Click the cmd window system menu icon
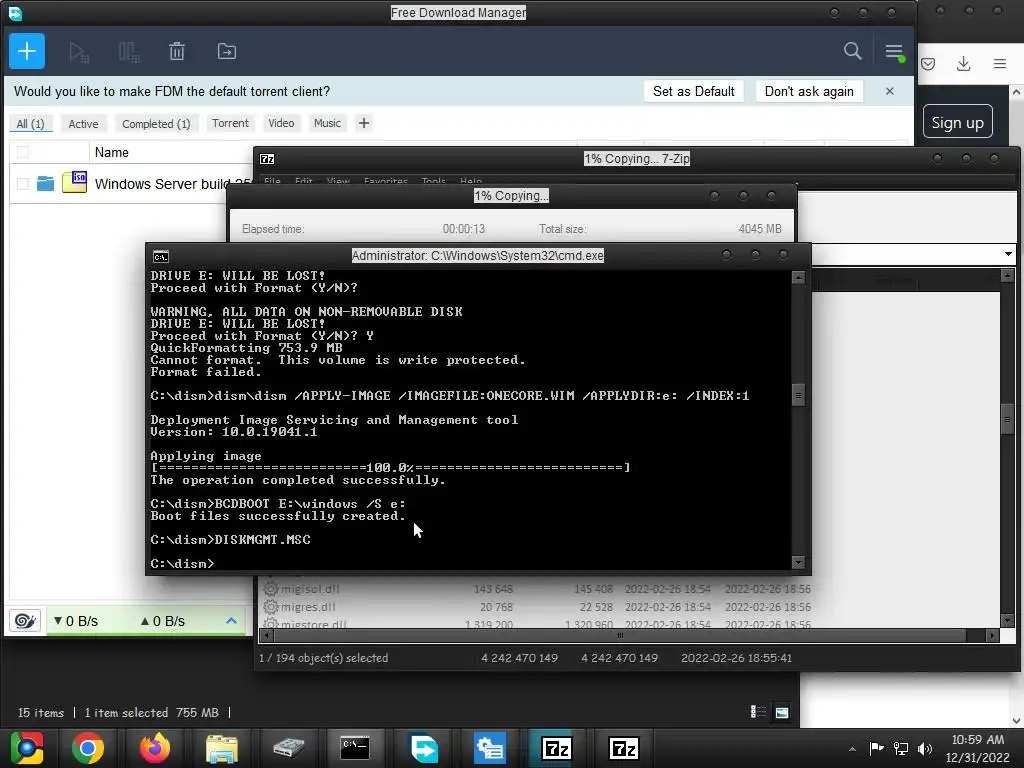The height and width of the screenshot is (768, 1024). tap(161, 256)
